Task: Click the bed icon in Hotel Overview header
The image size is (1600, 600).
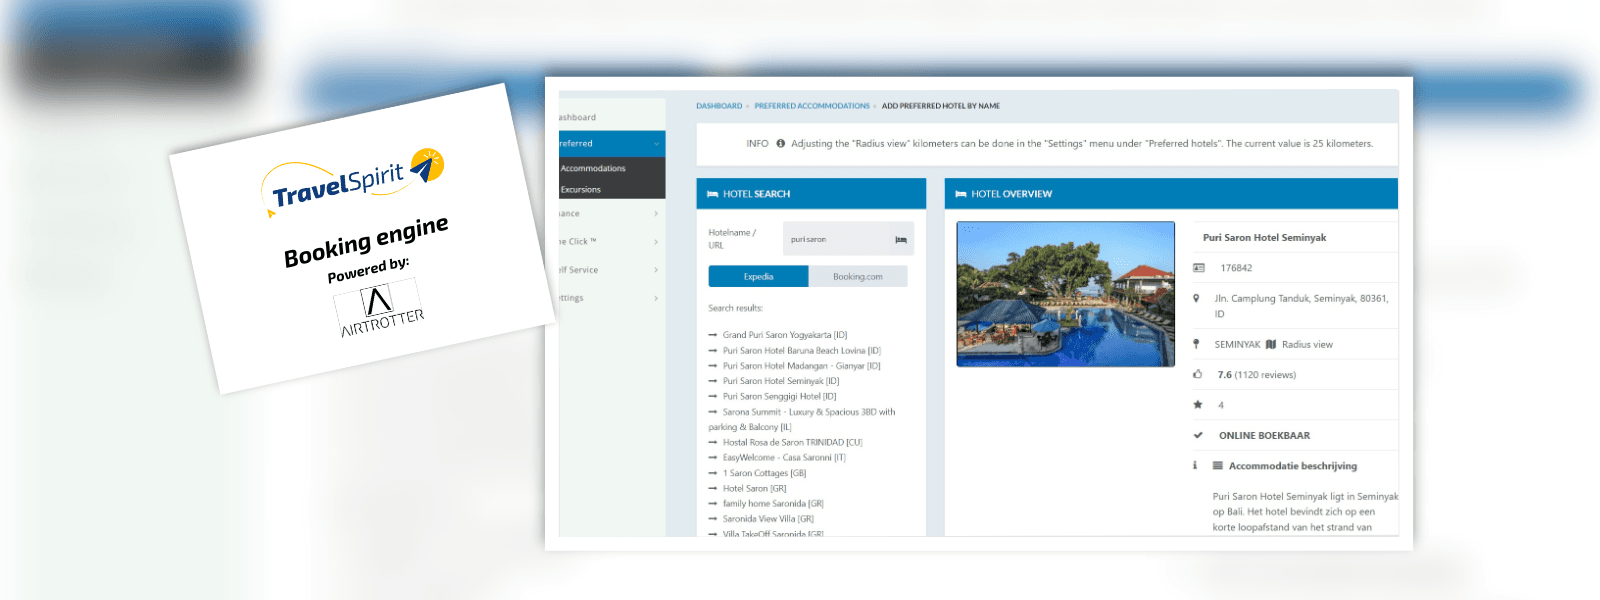Action: 960,194
